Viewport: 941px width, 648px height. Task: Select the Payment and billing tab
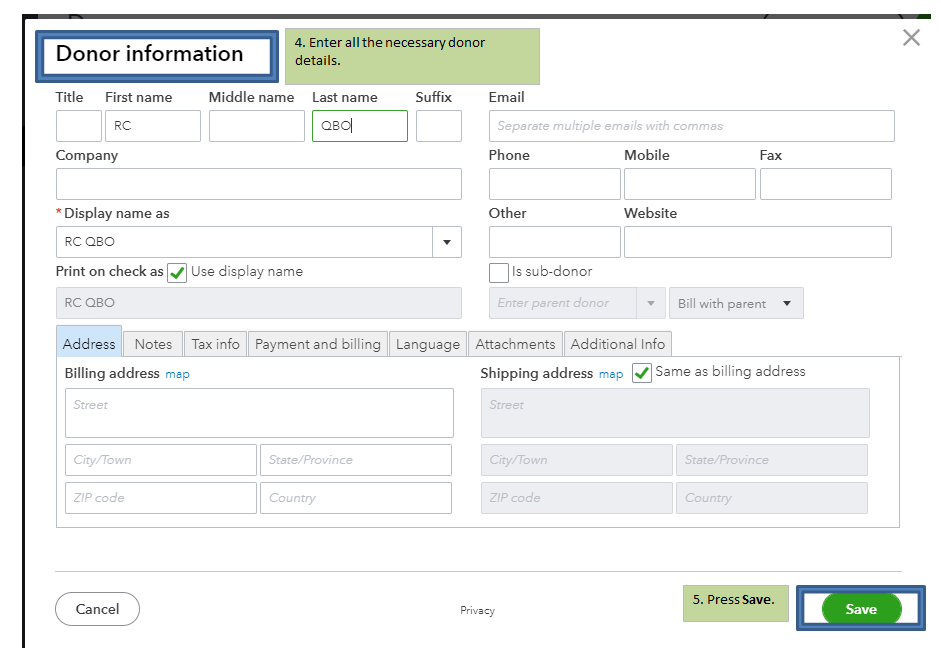coord(318,344)
